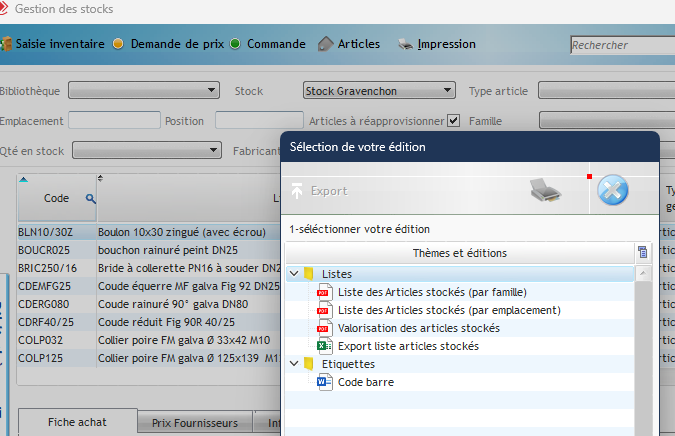Screen dimensions: 675x436
Task: Select the COLP125 article code
Action: [40, 359]
